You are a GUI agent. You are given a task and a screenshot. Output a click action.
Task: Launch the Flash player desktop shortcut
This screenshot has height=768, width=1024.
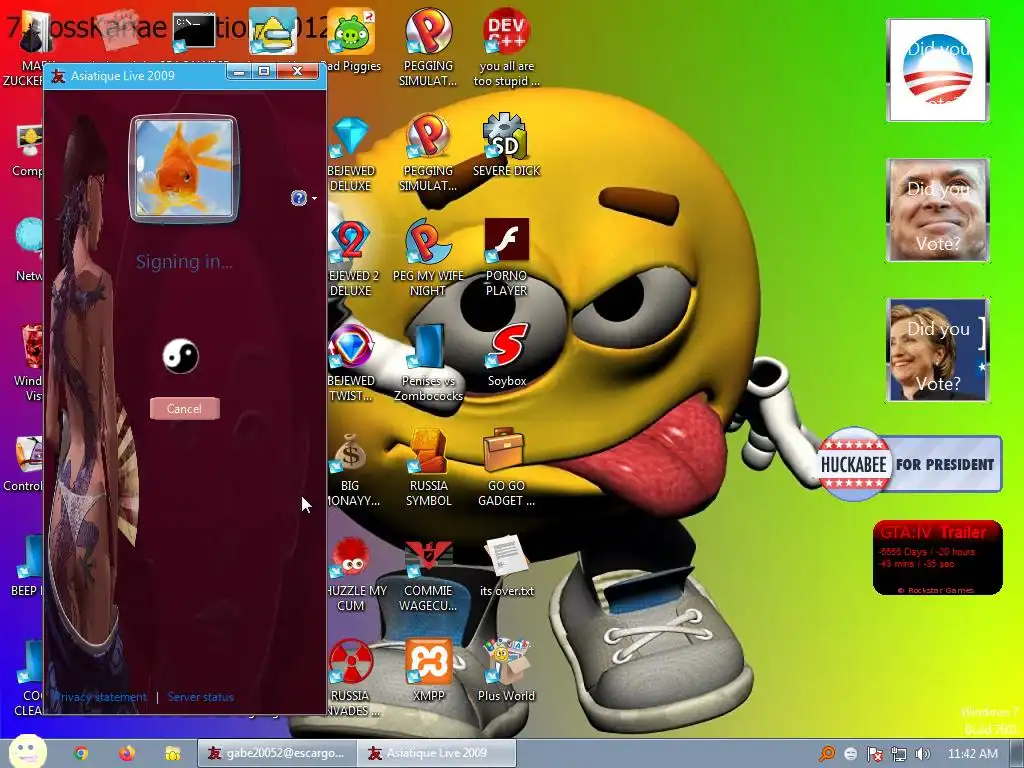click(x=506, y=257)
